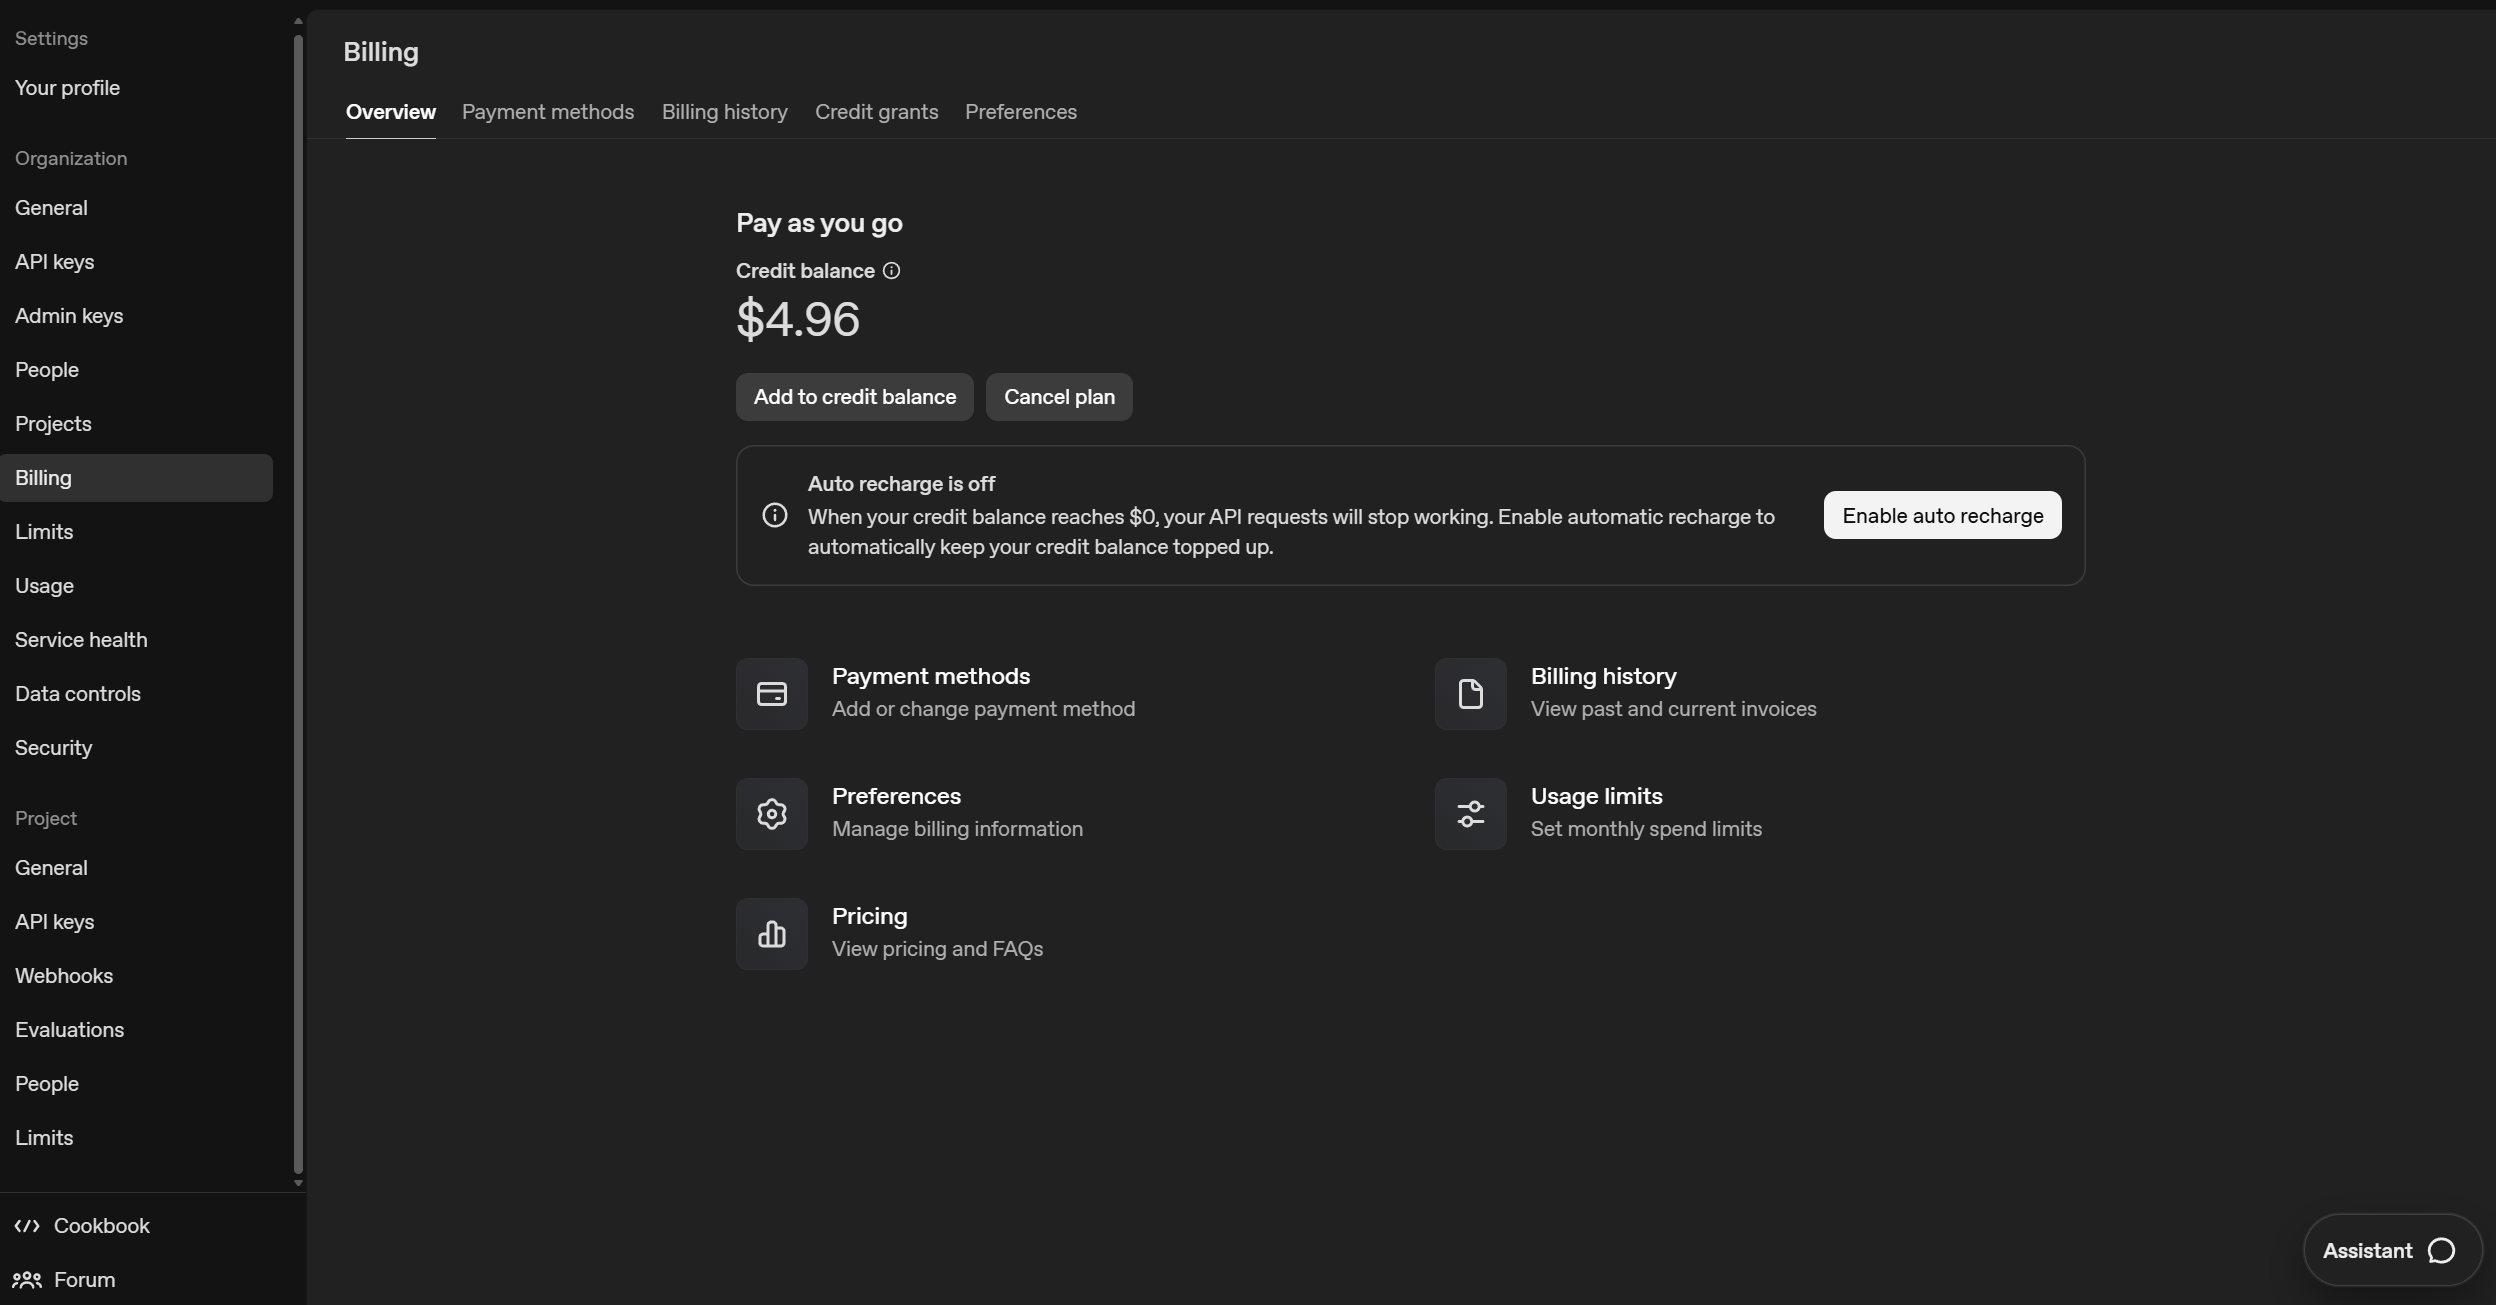Open the Payment methods card icon
The image size is (2496, 1305).
(x=771, y=694)
